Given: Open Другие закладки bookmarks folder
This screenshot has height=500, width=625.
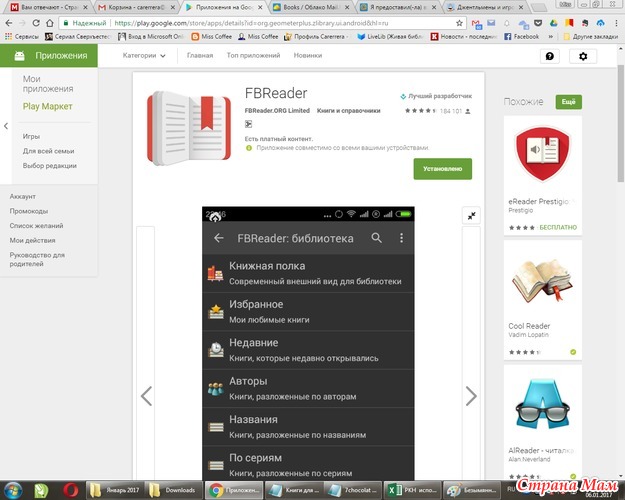Looking at the screenshot, I should pyautogui.click(x=591, y=37).
